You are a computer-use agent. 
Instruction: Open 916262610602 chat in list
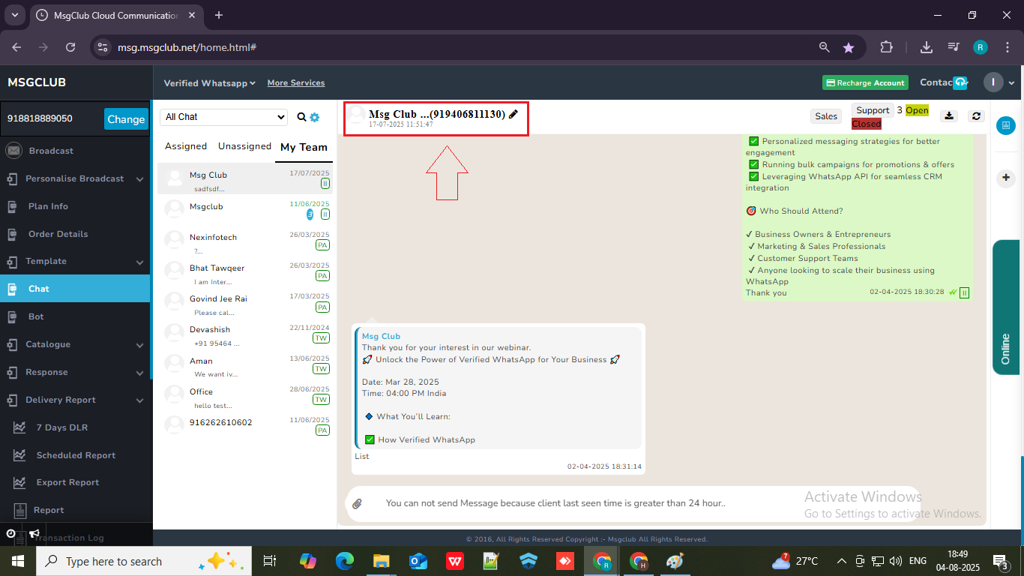coord(246,426)
